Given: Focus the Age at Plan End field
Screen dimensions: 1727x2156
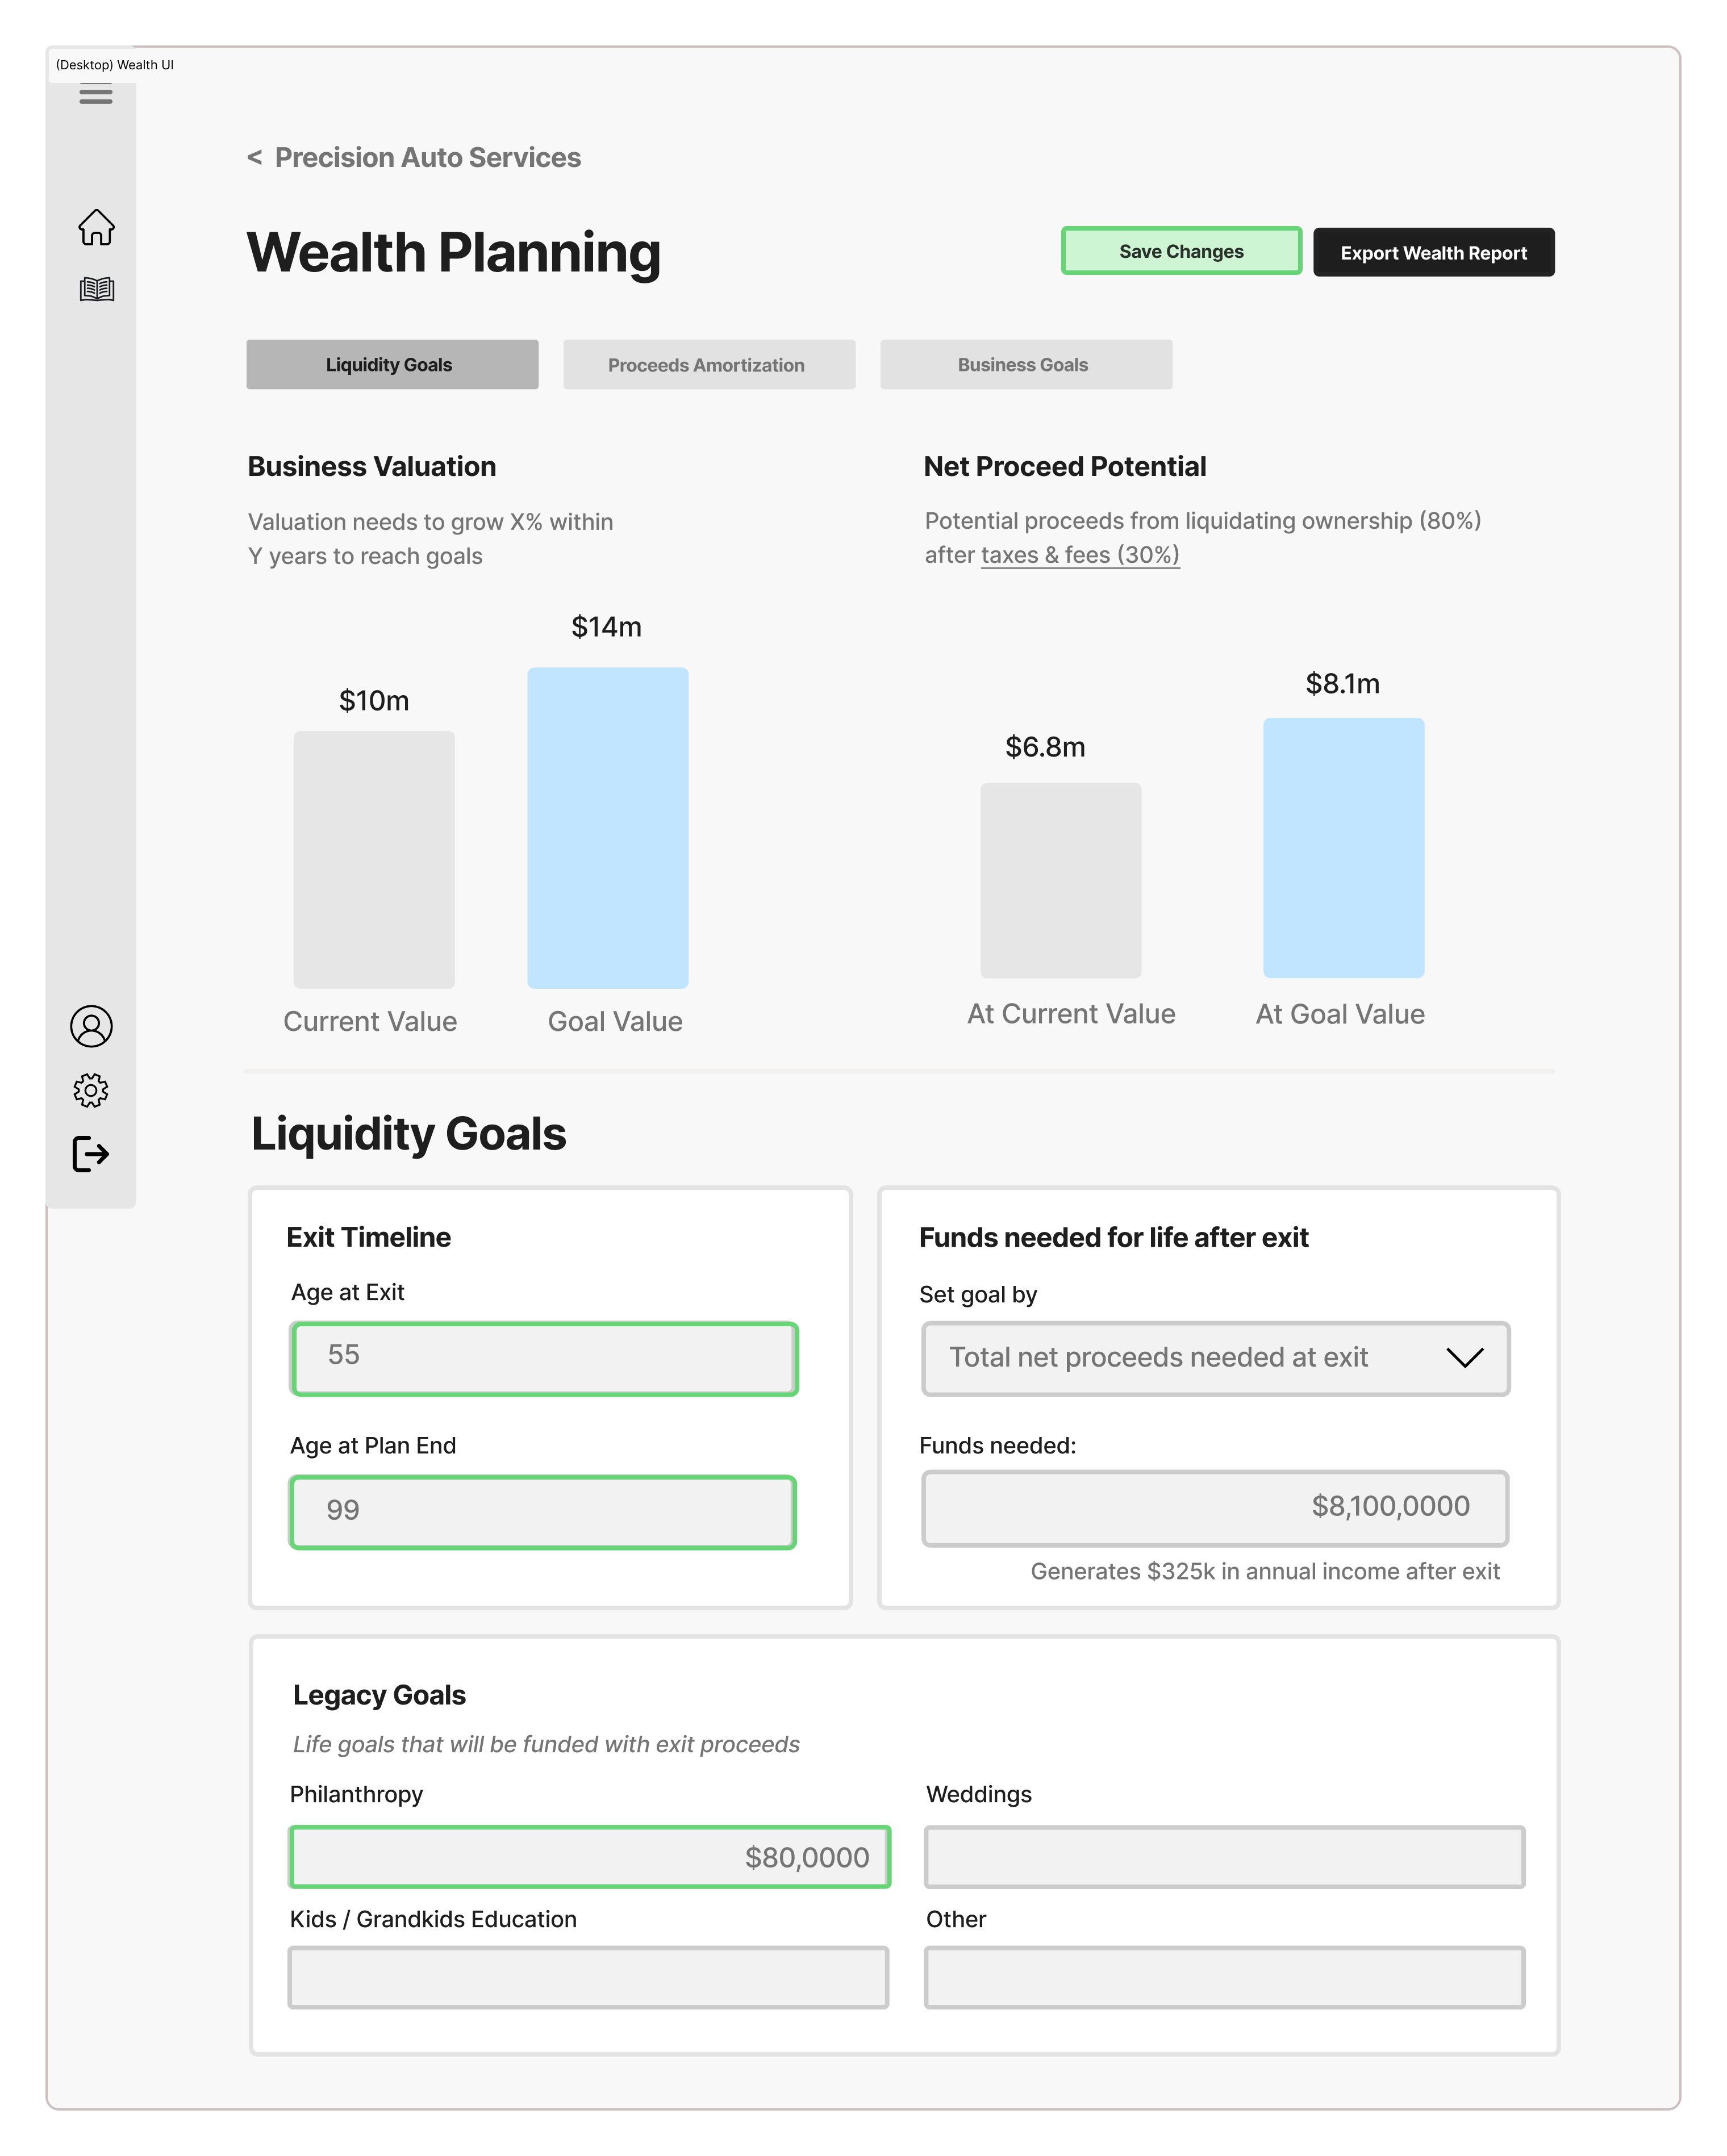Looking at the screenshot, I should click(543, 1511).
